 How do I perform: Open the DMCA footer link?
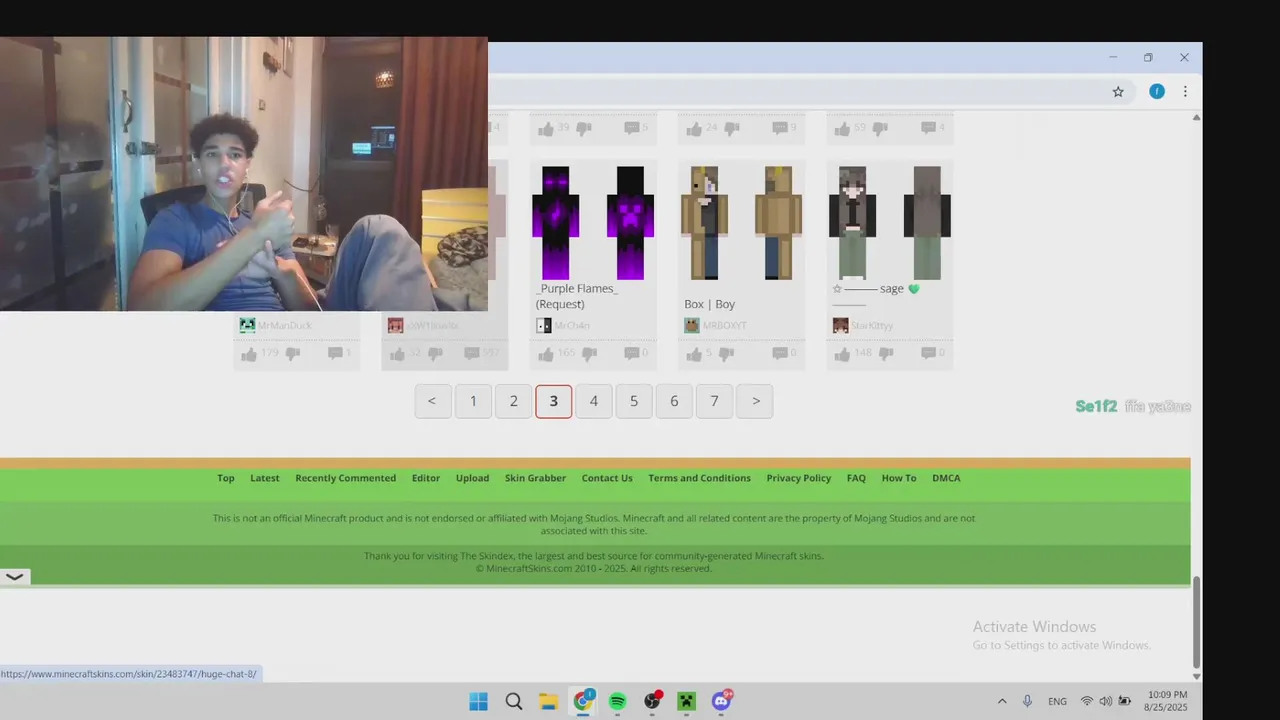946,478
